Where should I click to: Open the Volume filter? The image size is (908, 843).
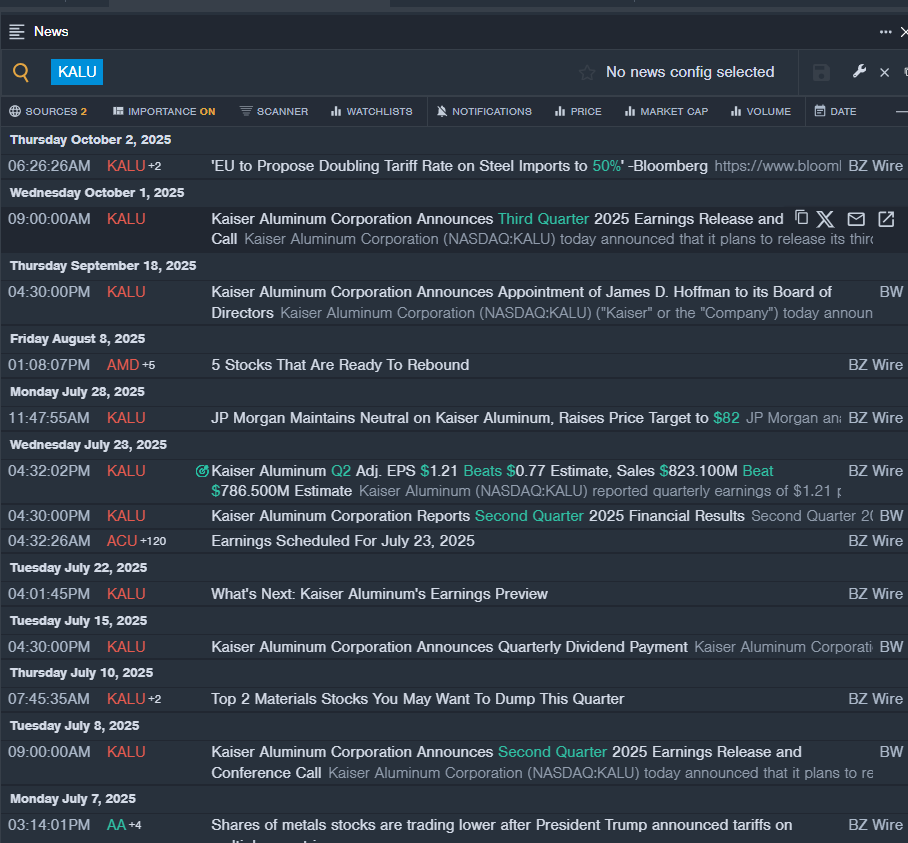point(760,111)
